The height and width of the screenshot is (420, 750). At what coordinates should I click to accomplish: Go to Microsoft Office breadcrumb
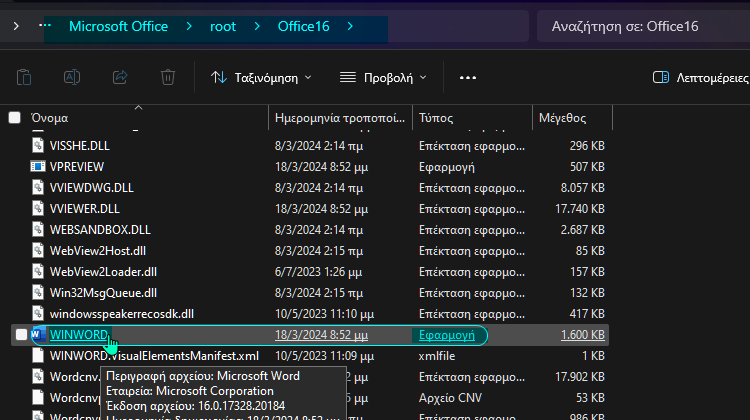(118, 26)
